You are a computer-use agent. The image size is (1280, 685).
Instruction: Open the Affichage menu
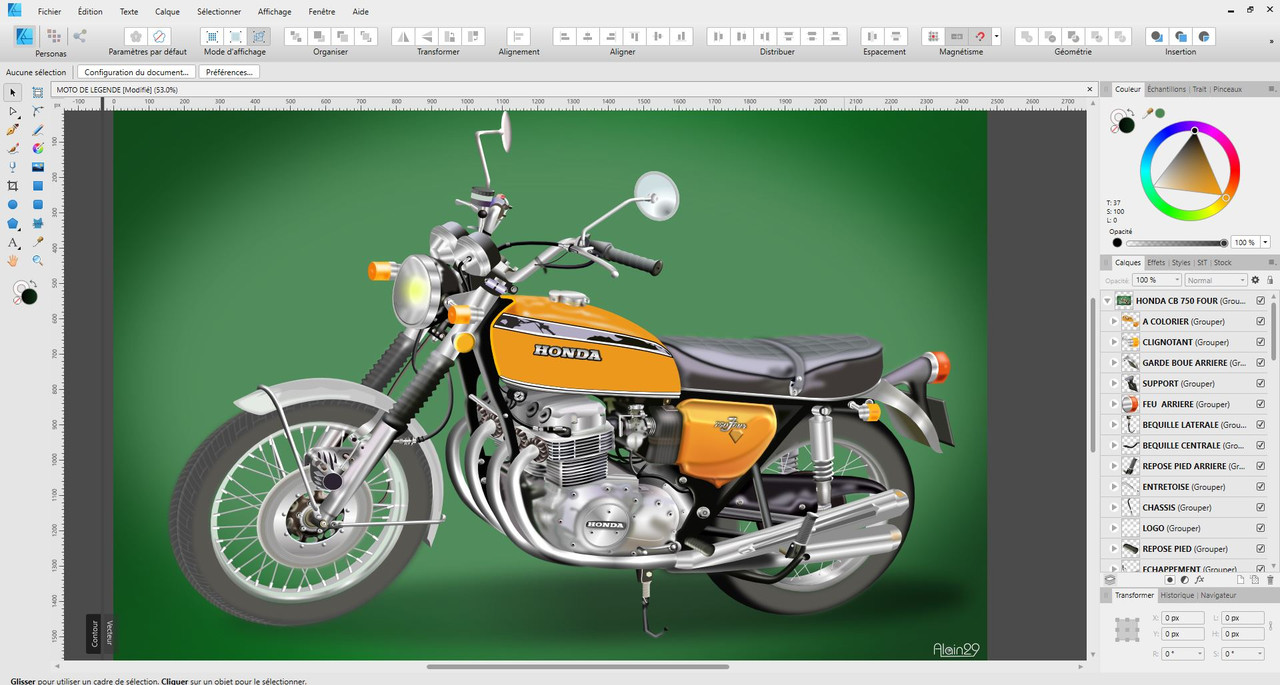(x=274, y=12)
